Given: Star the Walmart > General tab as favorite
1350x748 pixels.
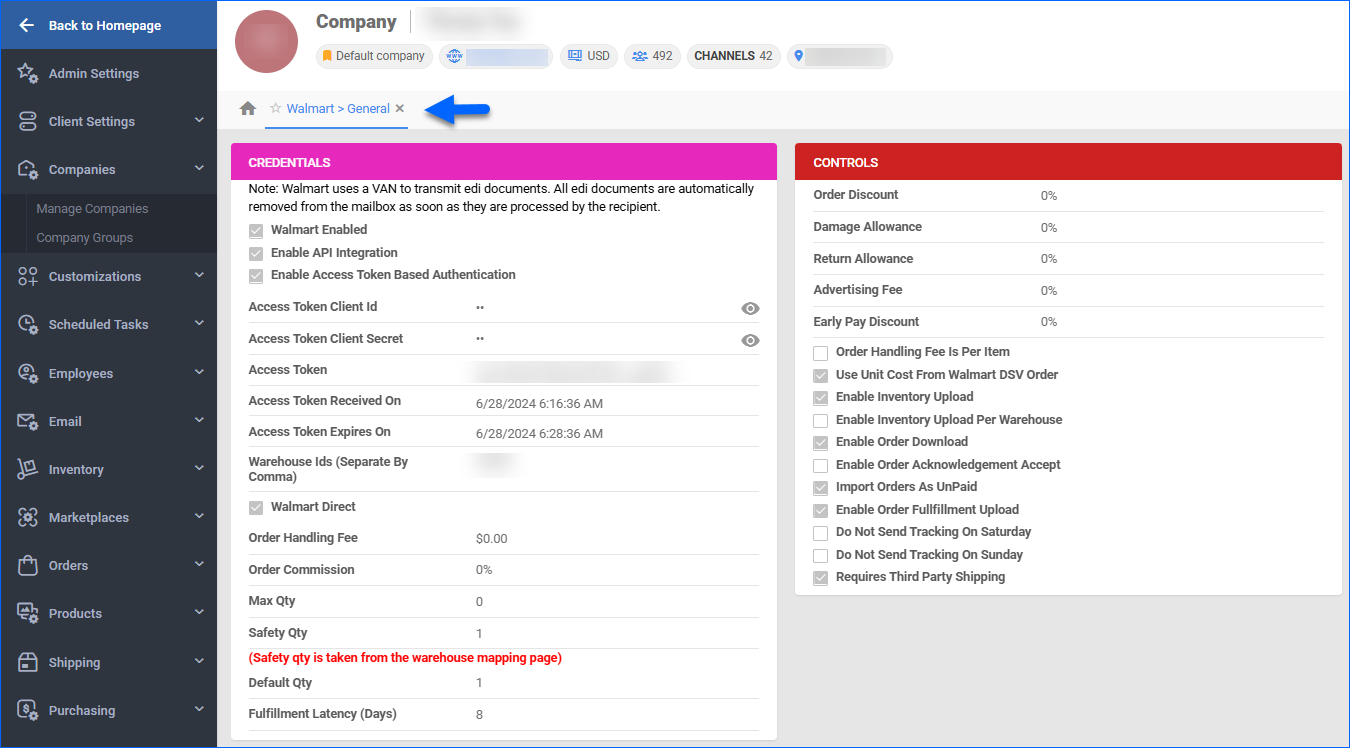Looking at the screenshot, I should coord(275,108).
